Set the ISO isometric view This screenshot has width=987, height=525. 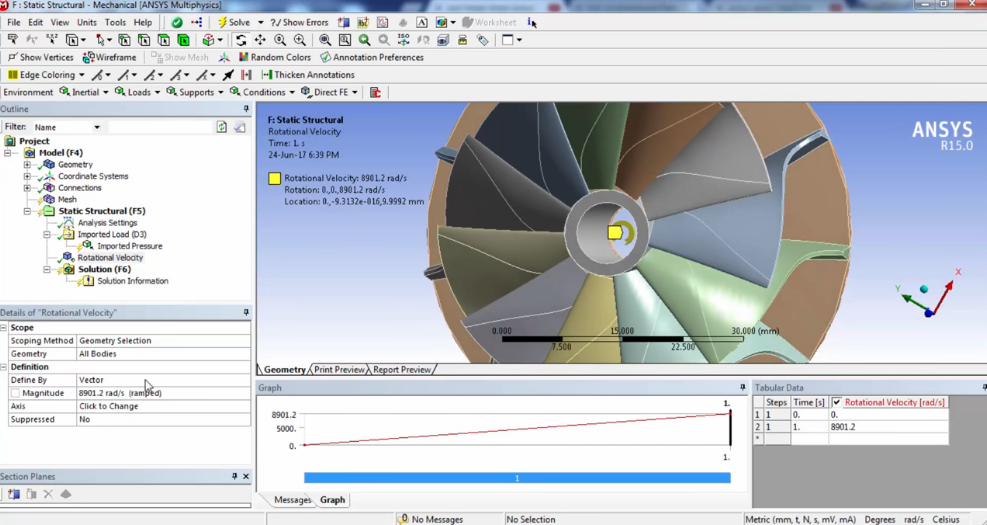coord(403,40)
